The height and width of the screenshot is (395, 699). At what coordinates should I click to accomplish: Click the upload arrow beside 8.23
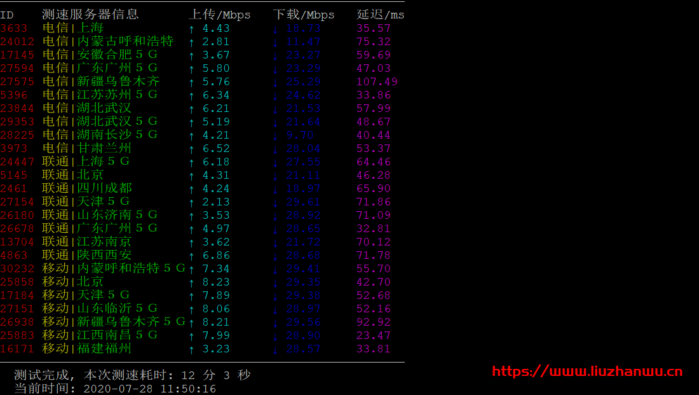point(191,283)
